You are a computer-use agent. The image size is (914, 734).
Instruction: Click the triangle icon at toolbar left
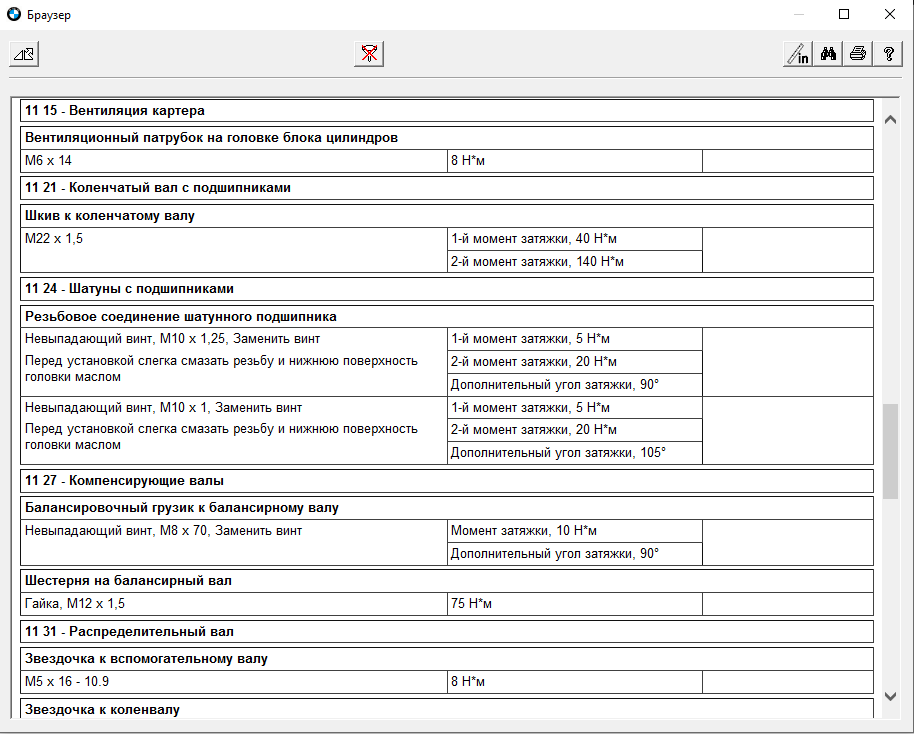click(x=24, y=54)
